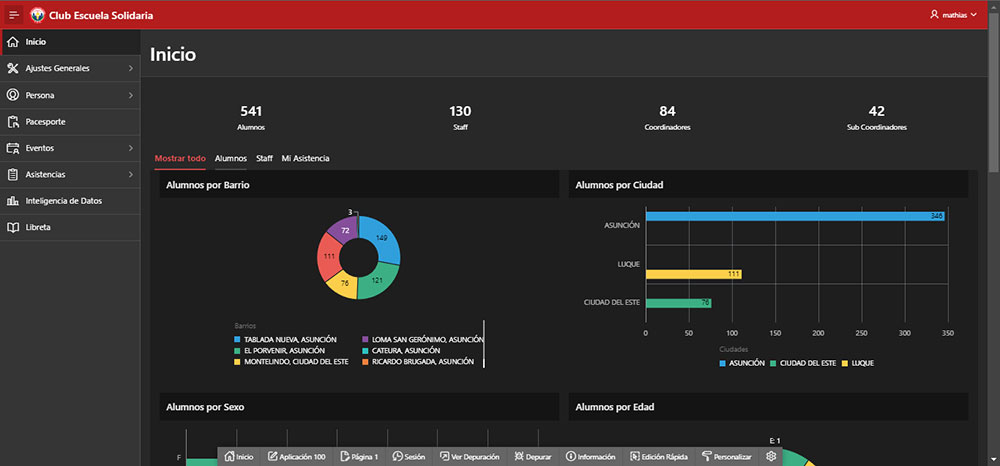
Task: Open Libreta from the sidebar
Action: pos(70,228)
